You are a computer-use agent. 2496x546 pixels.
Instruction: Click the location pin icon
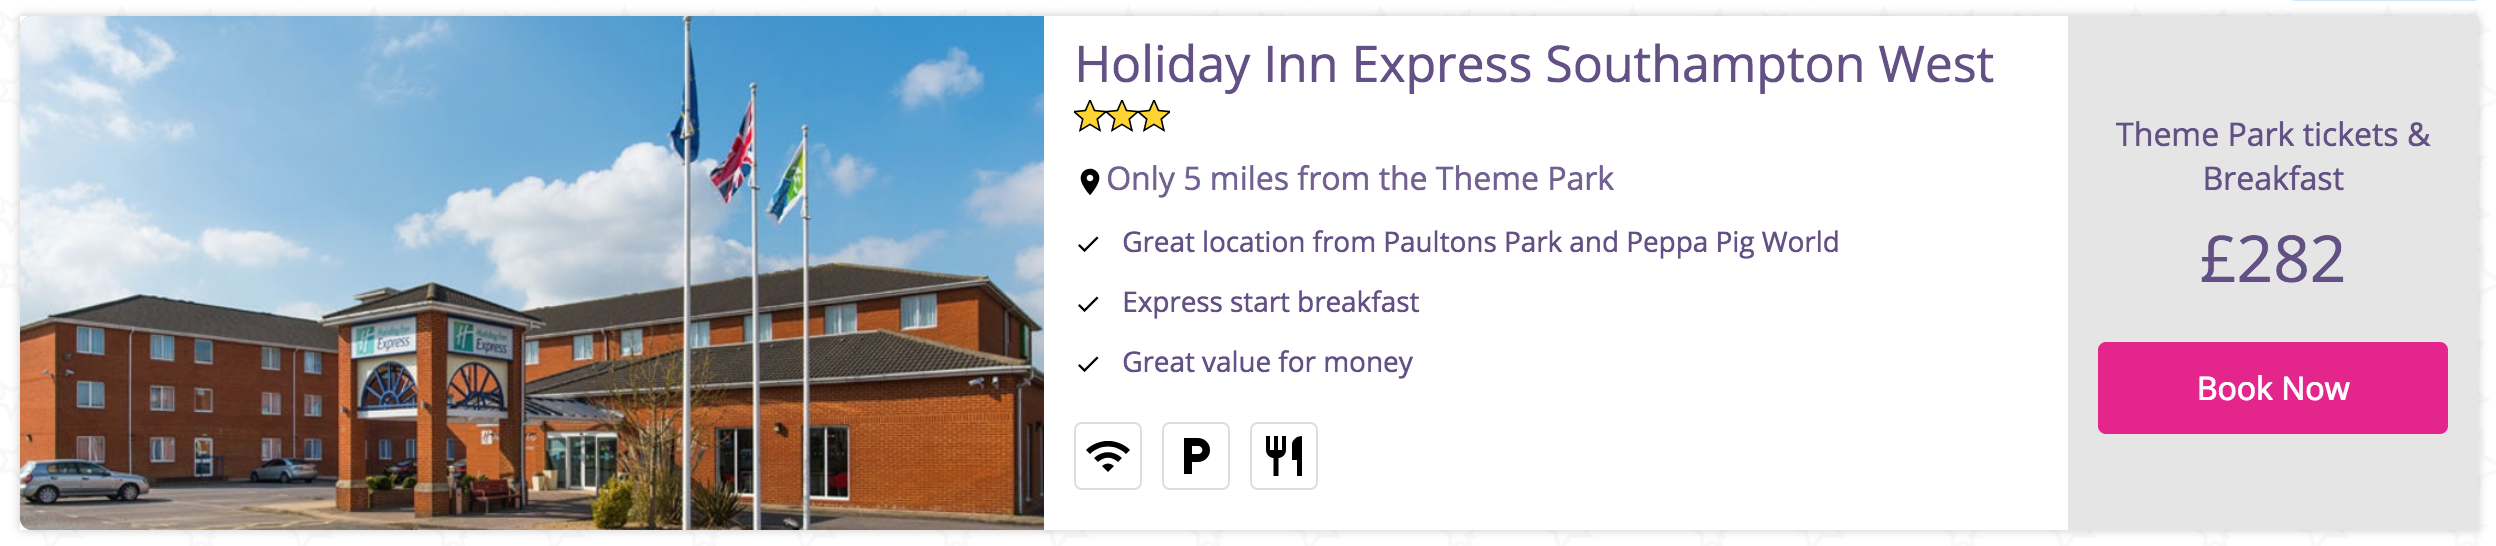pos(1089,181)
